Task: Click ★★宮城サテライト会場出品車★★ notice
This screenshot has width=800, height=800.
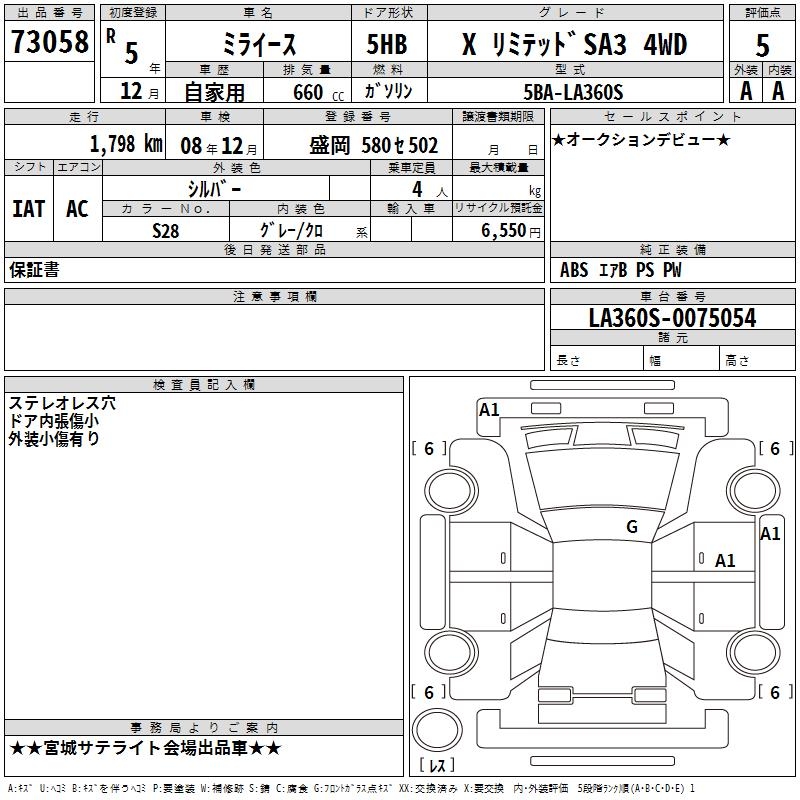Action: 145,748
